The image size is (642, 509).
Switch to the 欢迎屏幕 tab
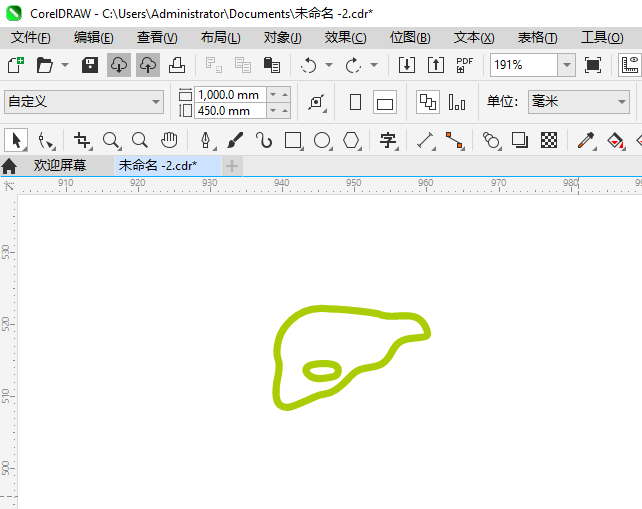[60, 165]
